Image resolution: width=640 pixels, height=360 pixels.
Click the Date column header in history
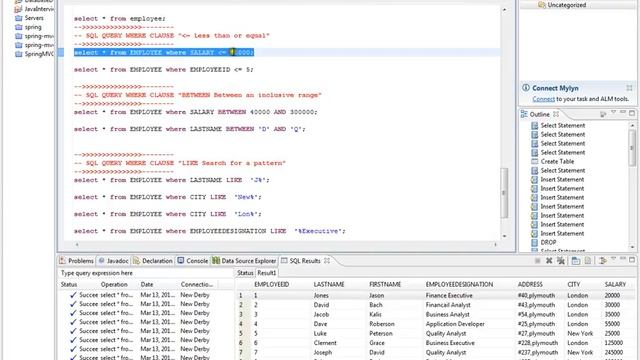click(x=147, y=284)
